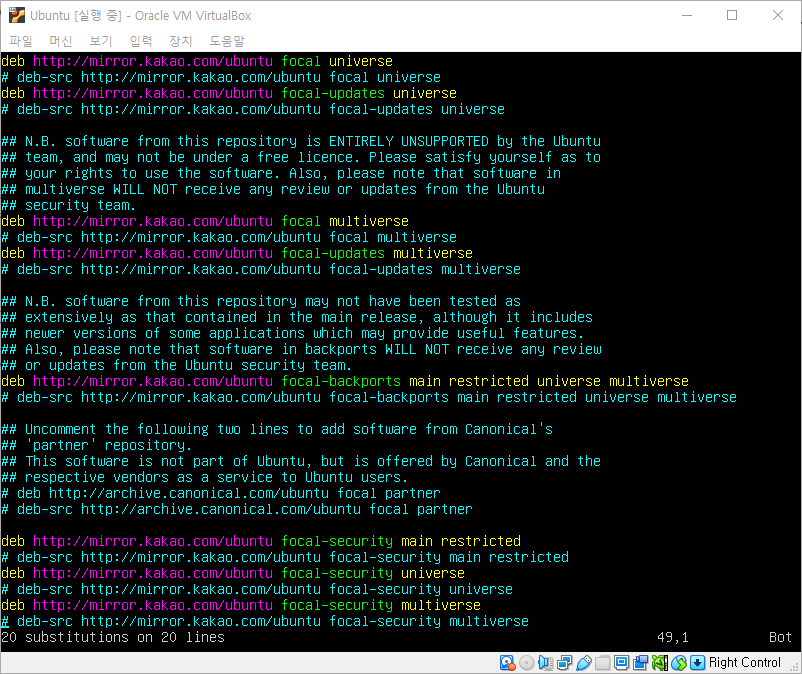Click the network adapters indicator icon

click(x=565, y=663)
